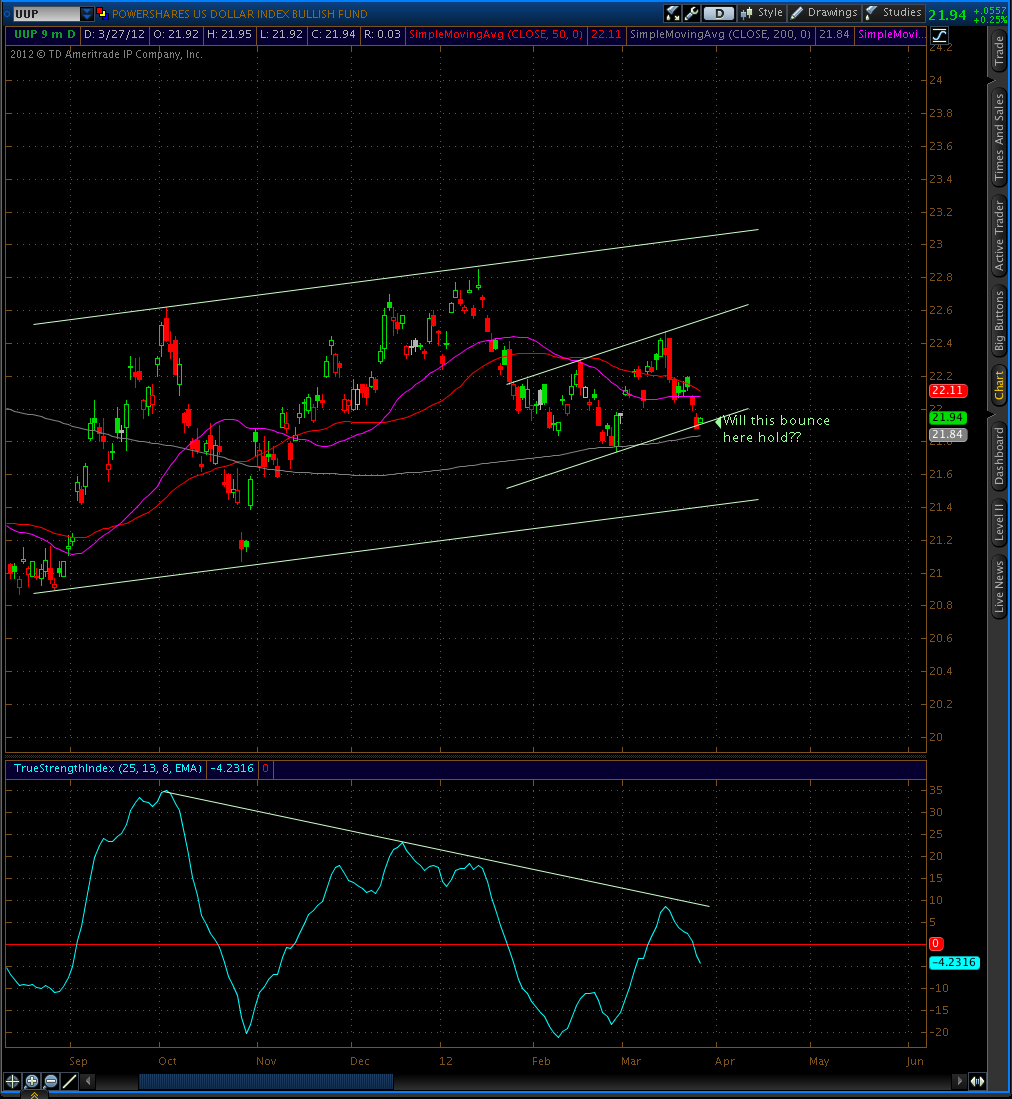The width and height of the screenshot is (1012, 1099).
Task: Open the Dashboard side tab
Action: pyautogui.click(x=999, y=456)
